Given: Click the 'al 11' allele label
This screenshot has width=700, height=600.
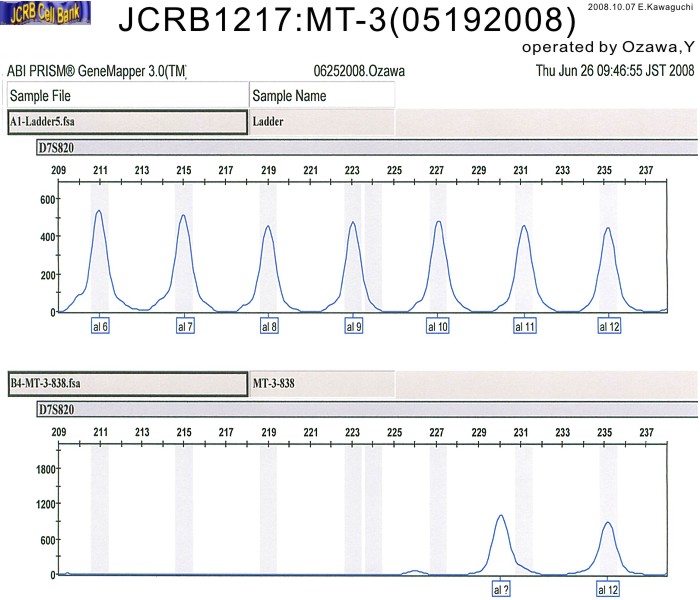Looking at the screenshot, I should (524, 326).
